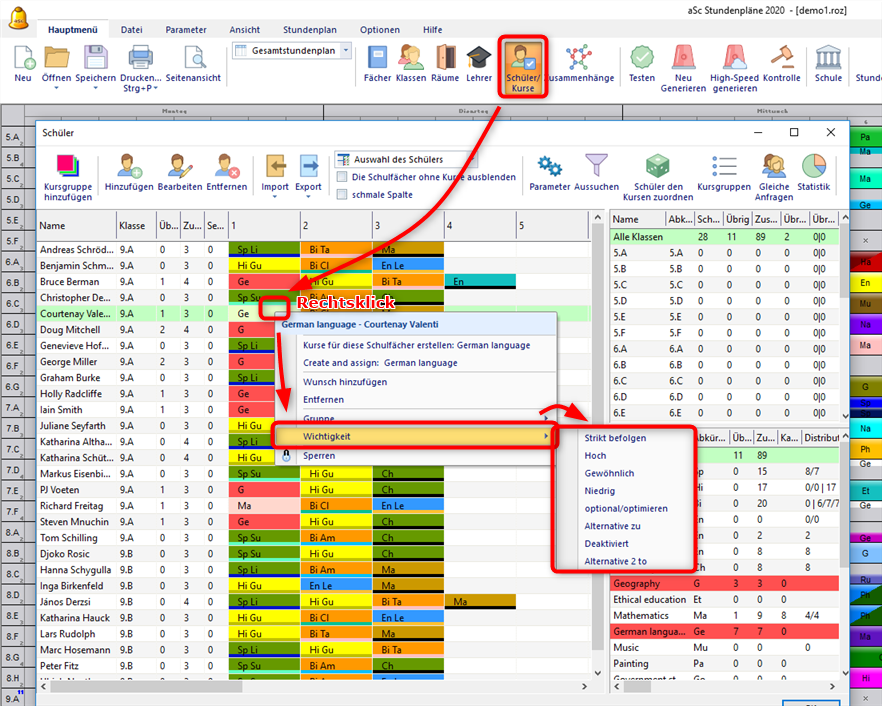Viewport: 882px width, 706px height.
Task: Select Niedrig importance option
Action: [x=600, y=491]
